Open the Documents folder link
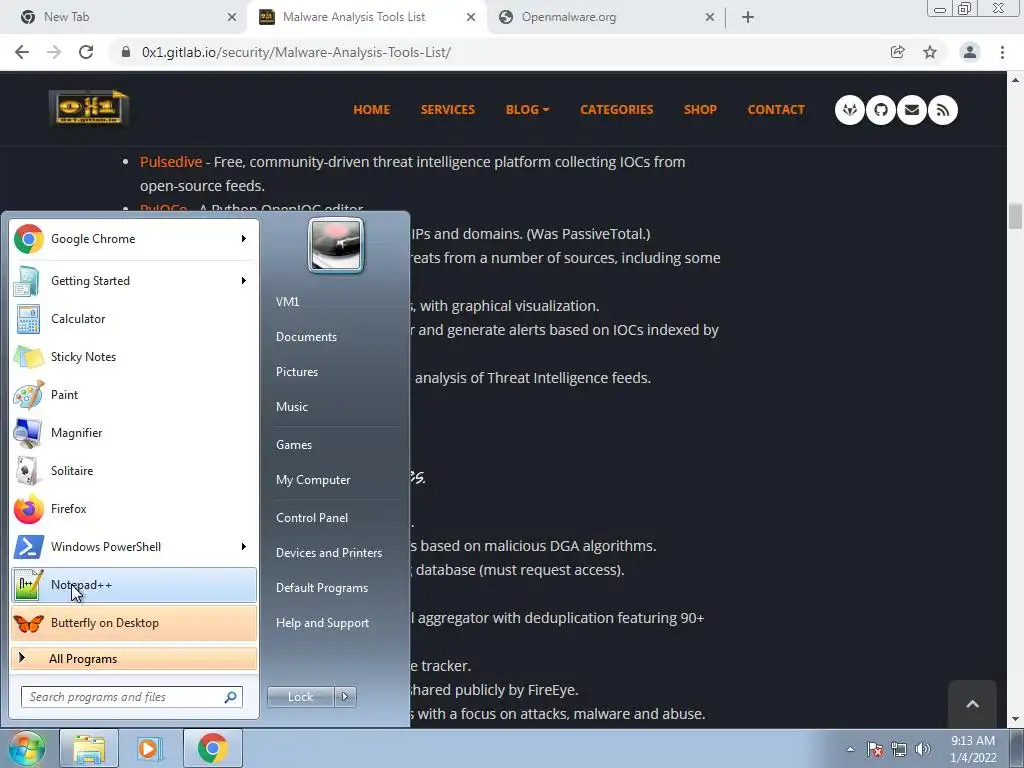Viewport: 1024px width, 768px height. [x=306, y=337]
